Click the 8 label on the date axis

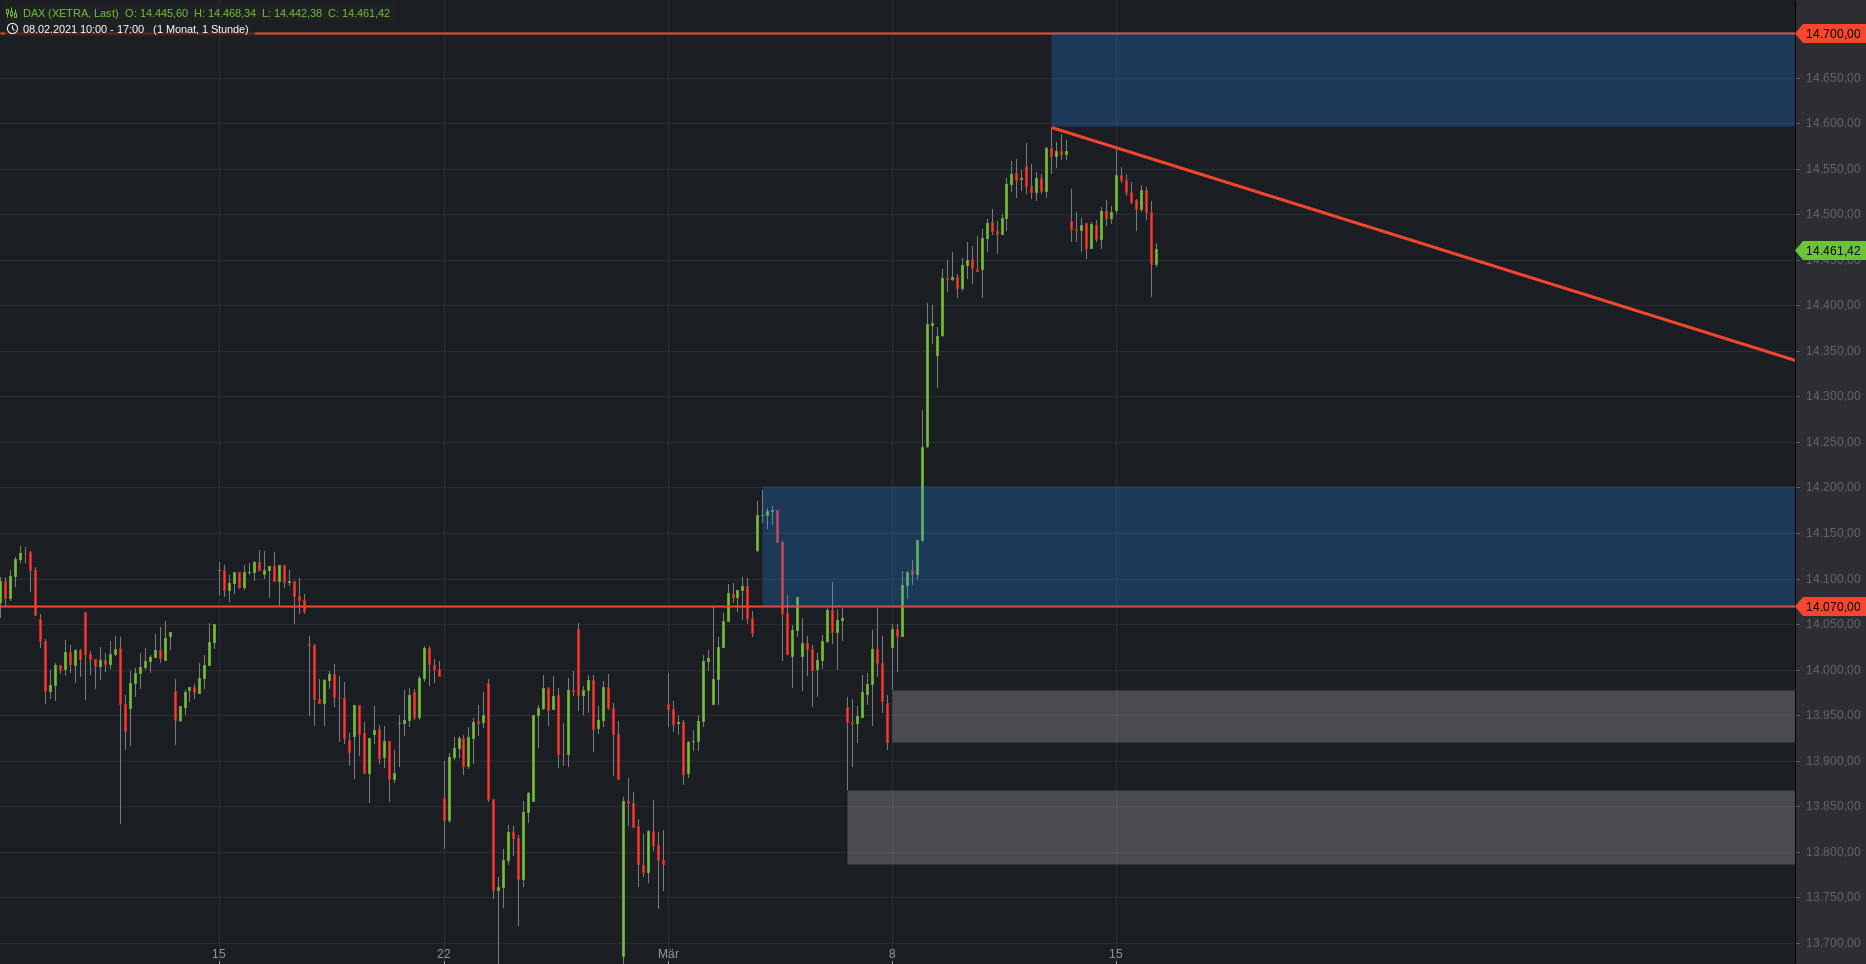(892, 954)
